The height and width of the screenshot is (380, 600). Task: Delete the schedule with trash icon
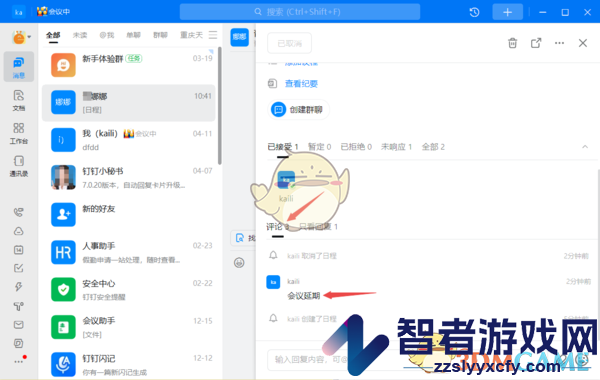[x=512, y=43]
